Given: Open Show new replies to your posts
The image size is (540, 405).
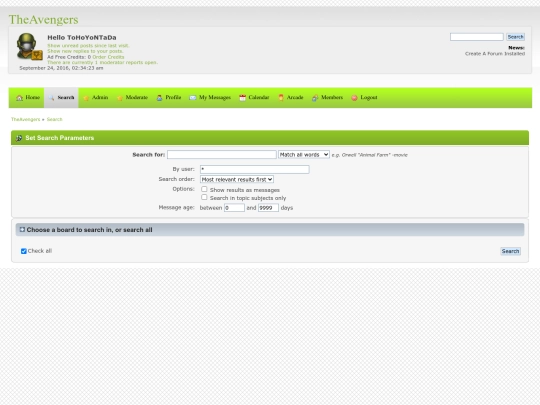Looking at the screenshot, I should [x=85, y=51].
